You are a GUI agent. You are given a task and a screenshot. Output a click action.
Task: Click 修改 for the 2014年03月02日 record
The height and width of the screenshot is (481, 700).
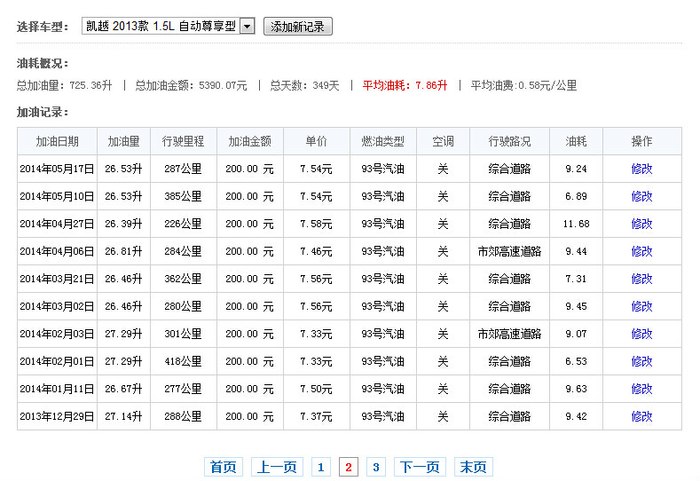point(641,306)
